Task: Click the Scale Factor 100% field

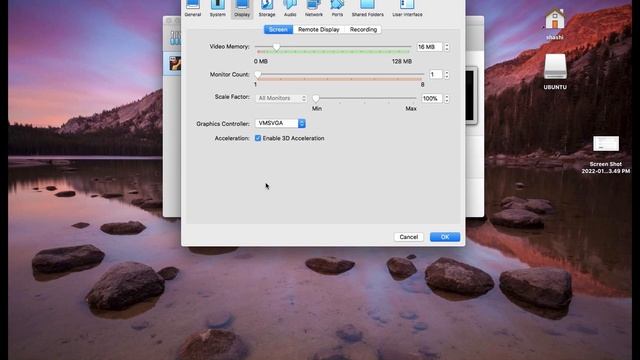Action: pos(432,98)
